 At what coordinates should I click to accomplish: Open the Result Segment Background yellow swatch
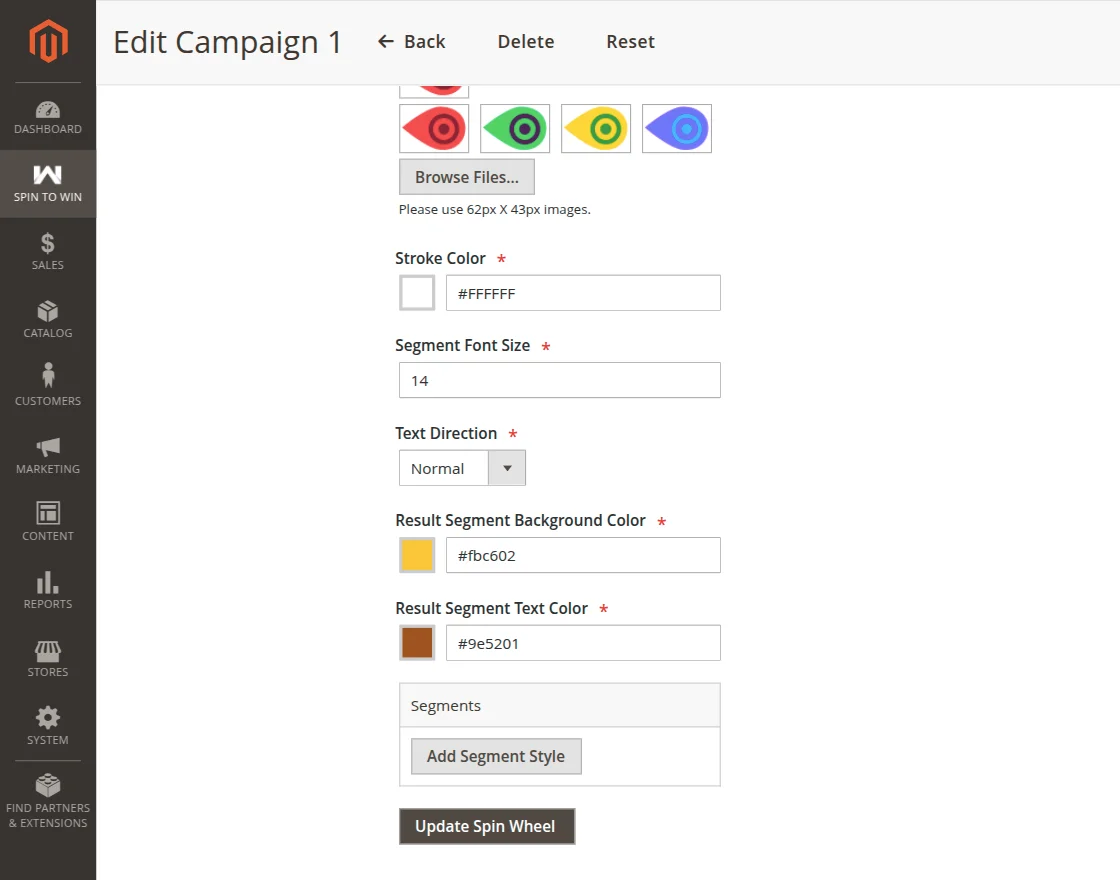(x=417, y=555)
